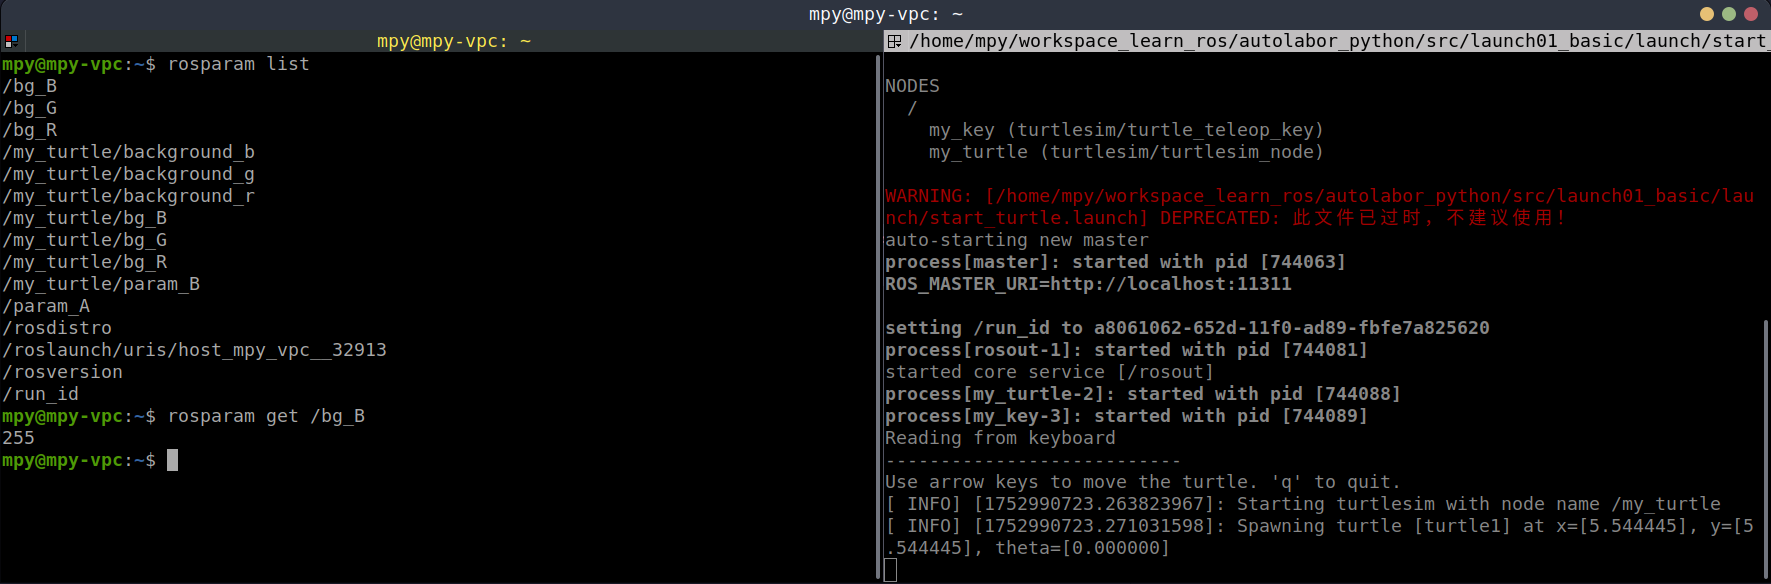Focus the right terminal at its hollow cursor
This screenshot has height=584, width=1771.
tap(891, 570)
